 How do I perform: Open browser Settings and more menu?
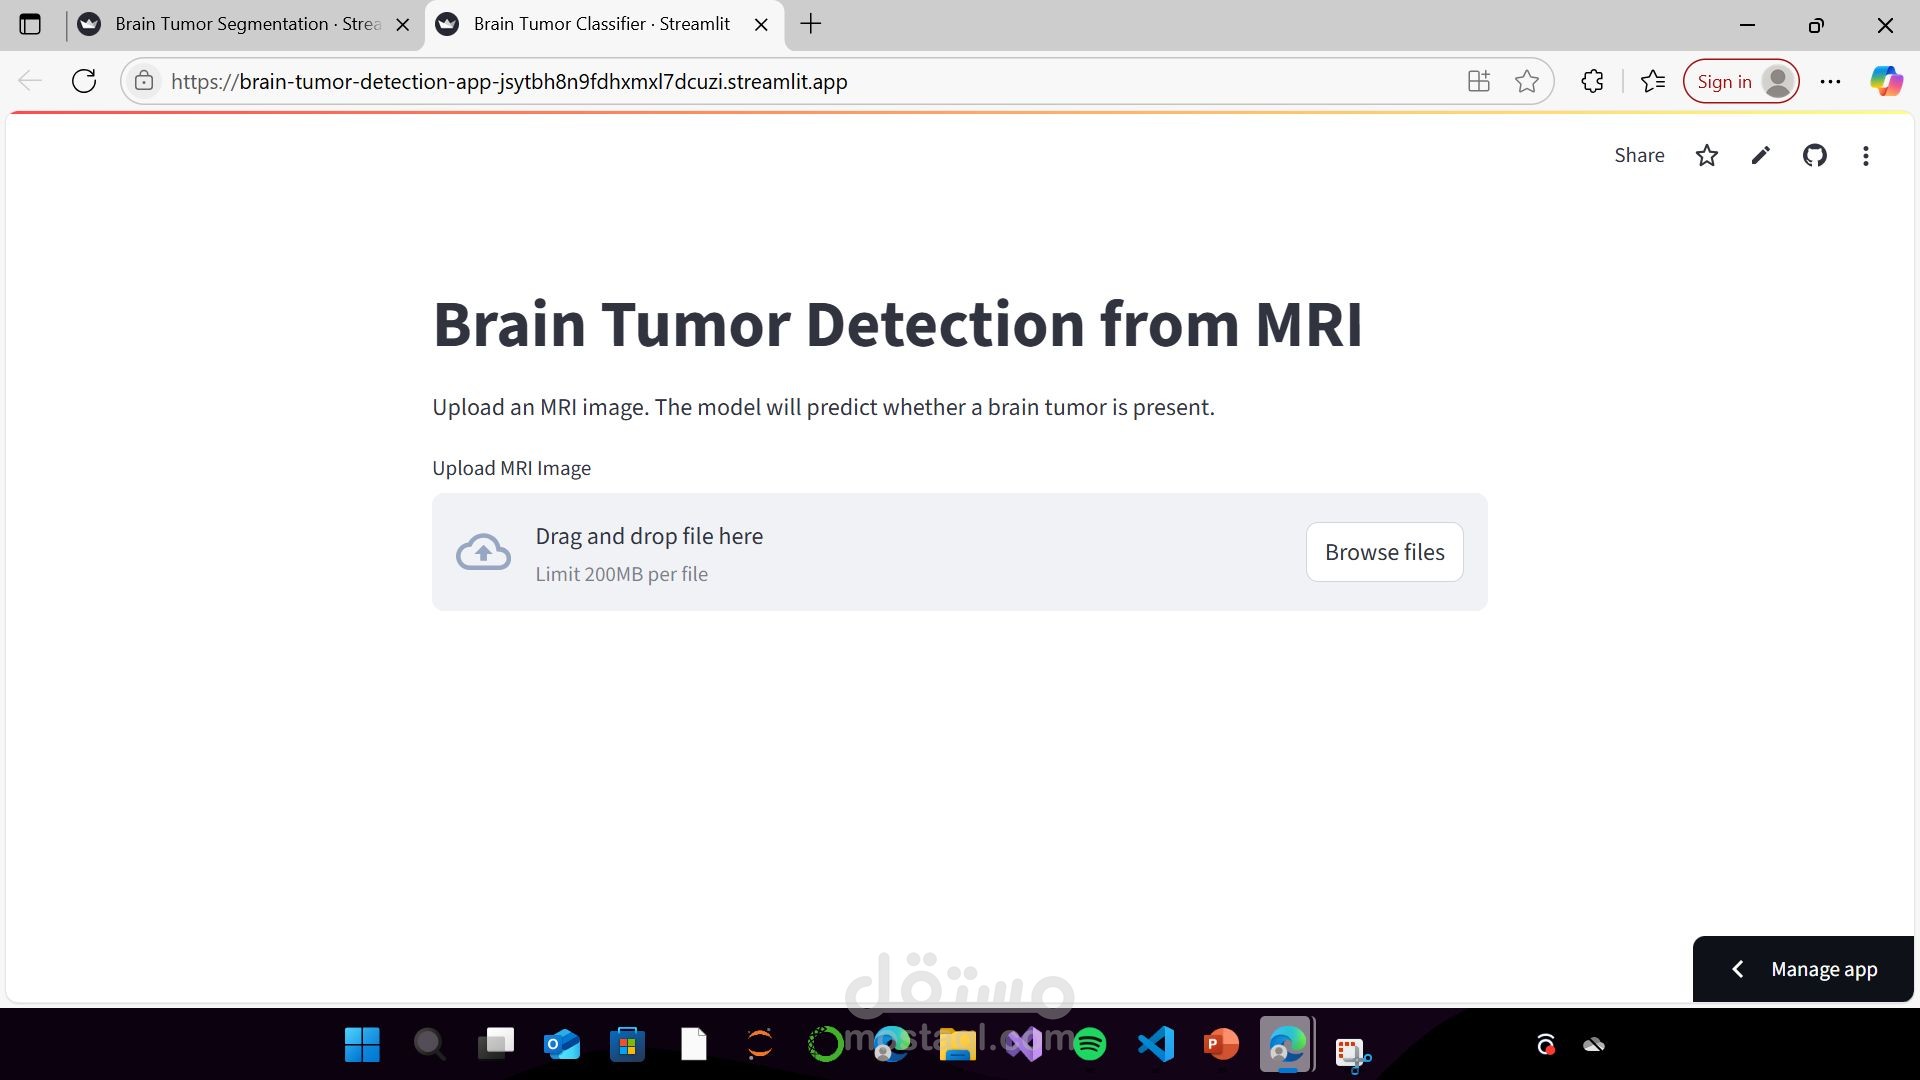tap(1830, 81)
